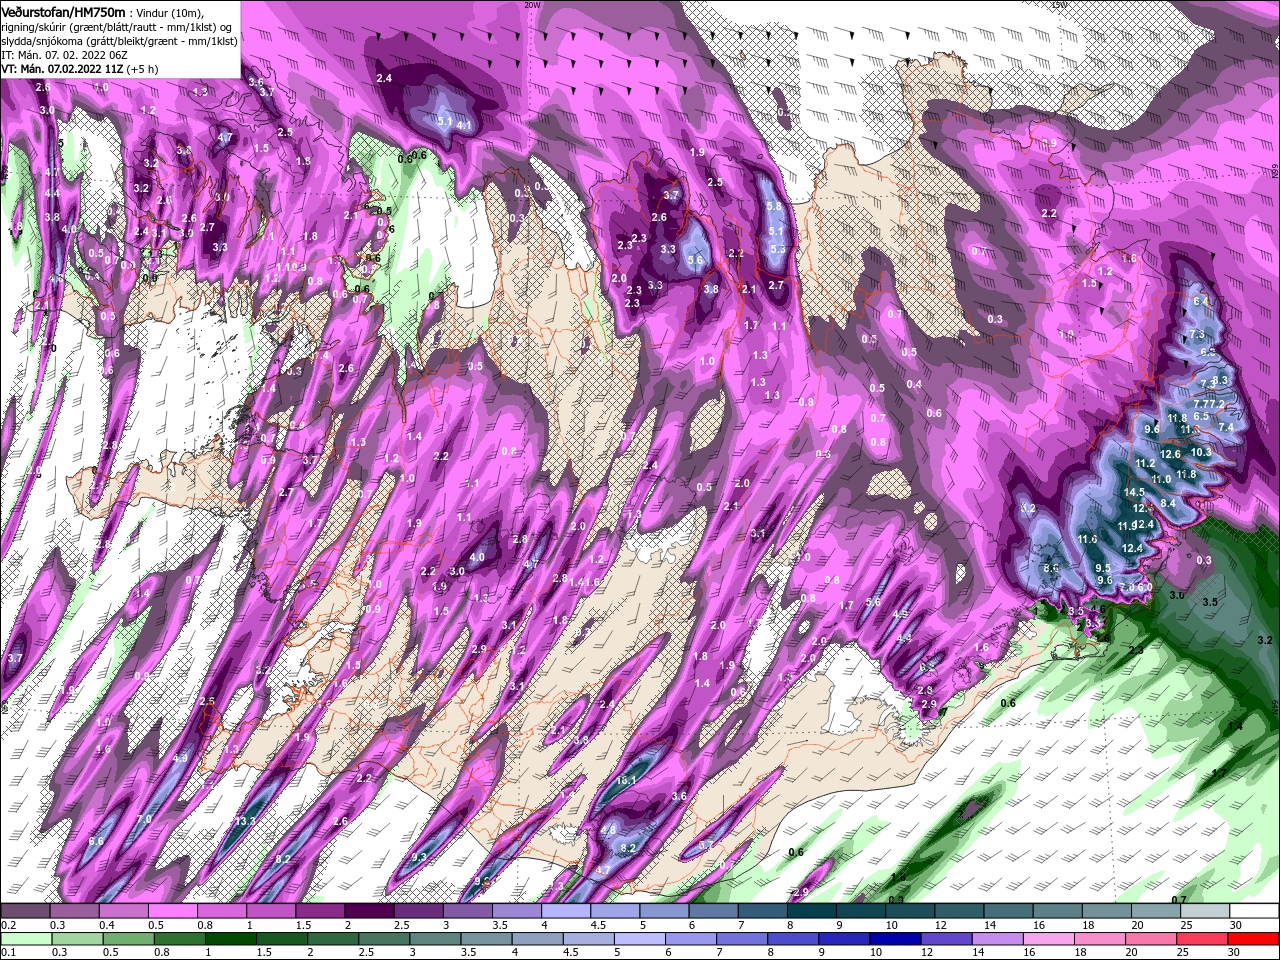Click the 0.2 legend scale label
This screenshot has width=1280, height=960.
point(7,925)
